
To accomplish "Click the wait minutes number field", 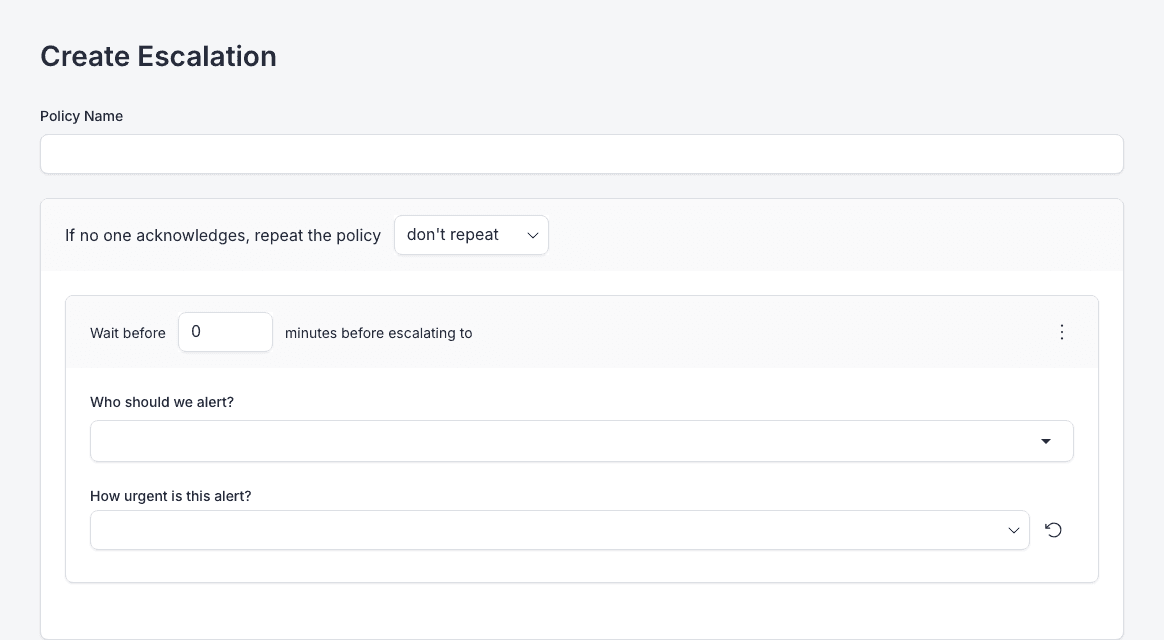I will tap(225, 332).
